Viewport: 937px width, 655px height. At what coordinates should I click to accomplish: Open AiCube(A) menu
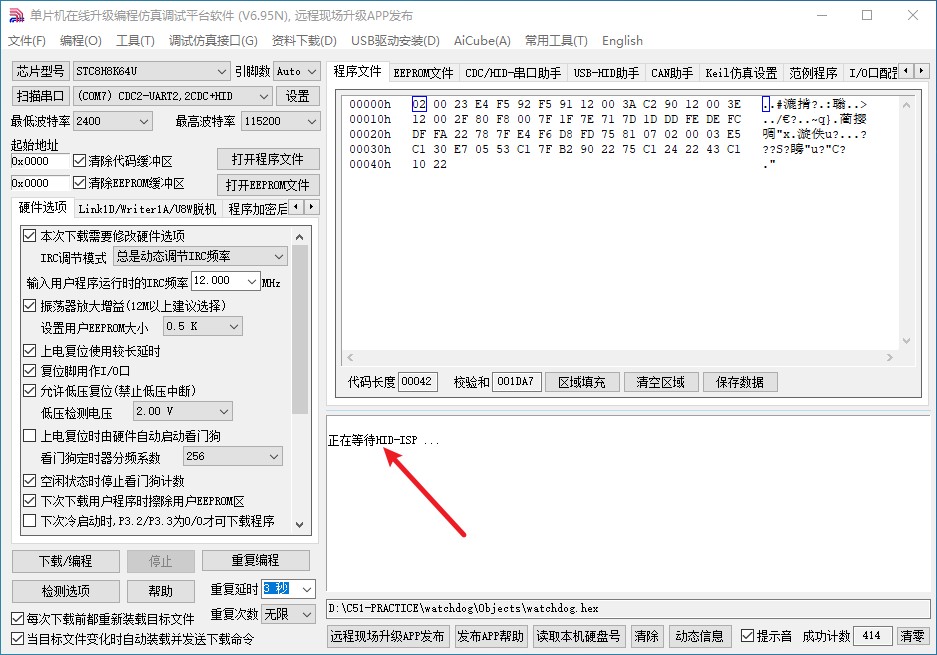click(x=482, y=41)
